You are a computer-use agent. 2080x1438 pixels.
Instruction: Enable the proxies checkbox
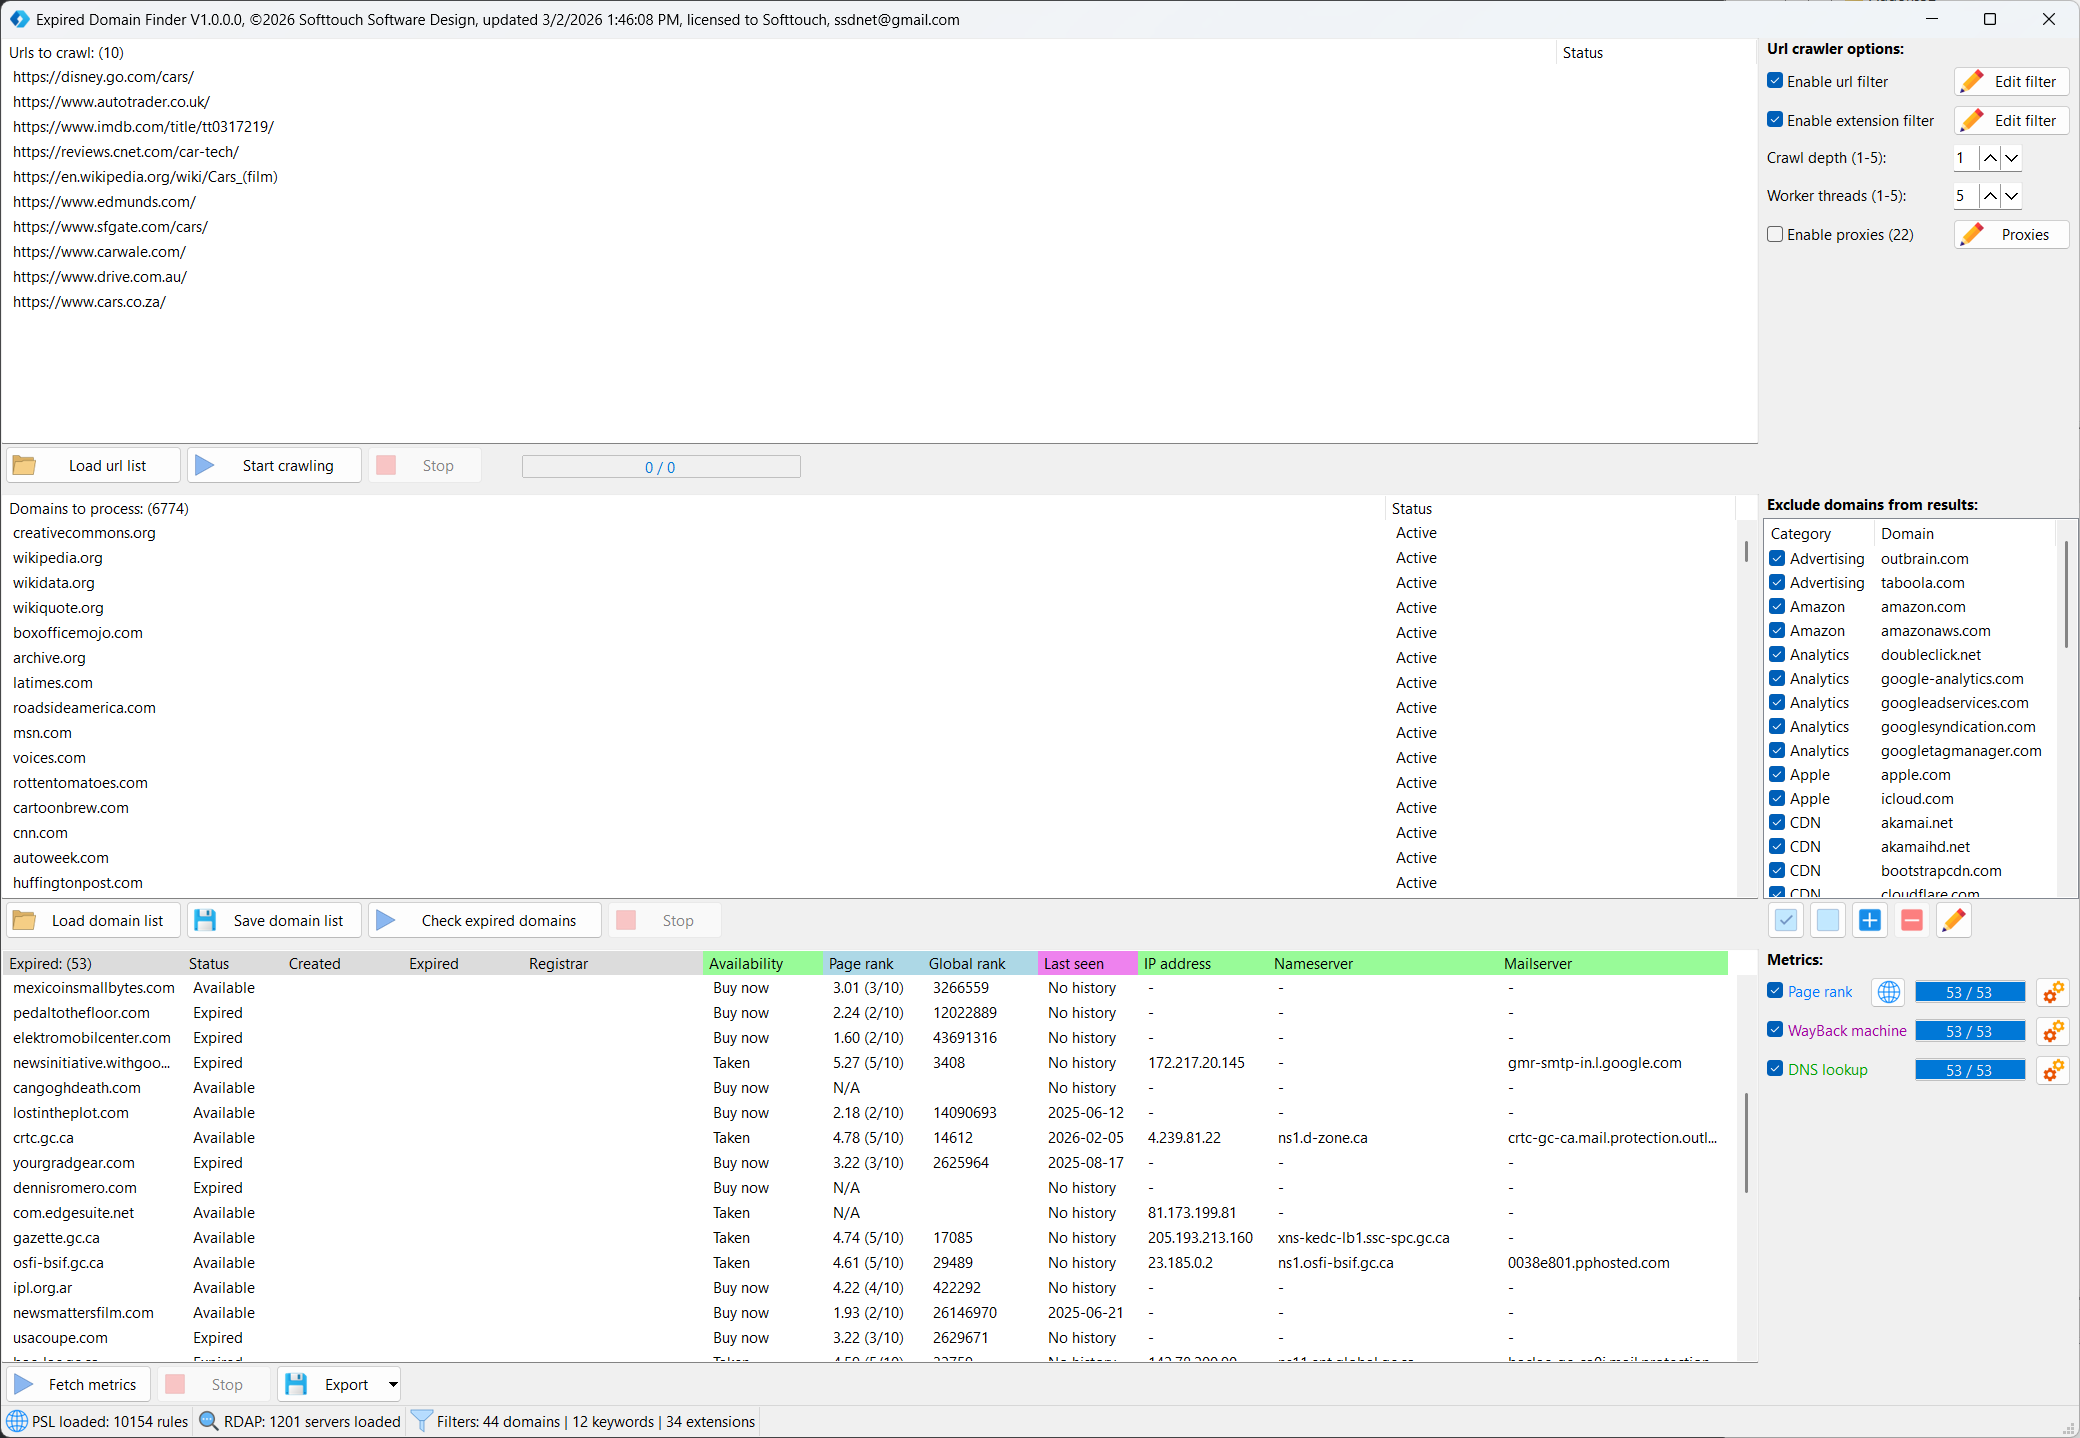(1776, 234)
